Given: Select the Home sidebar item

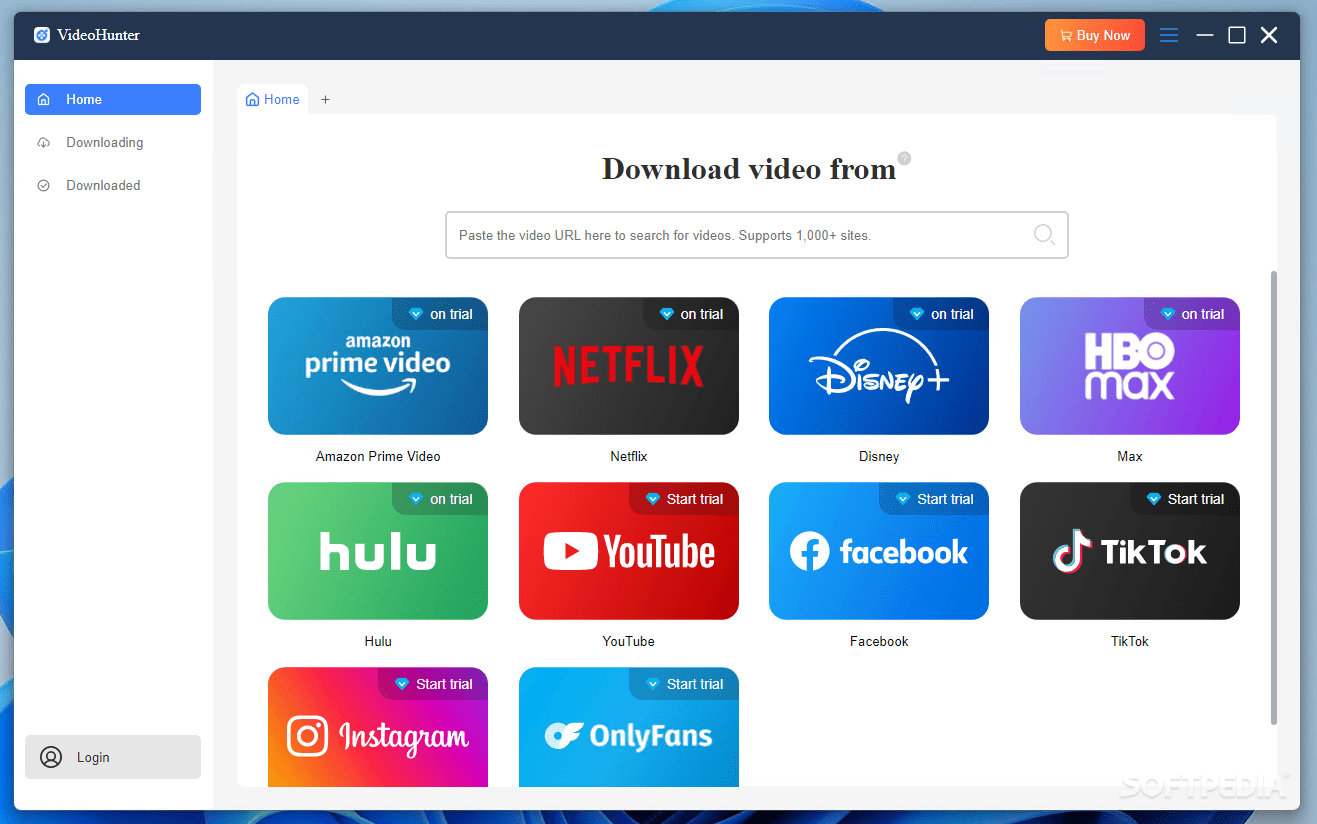Looking at the screenshot, I should [x=113, y=99].
